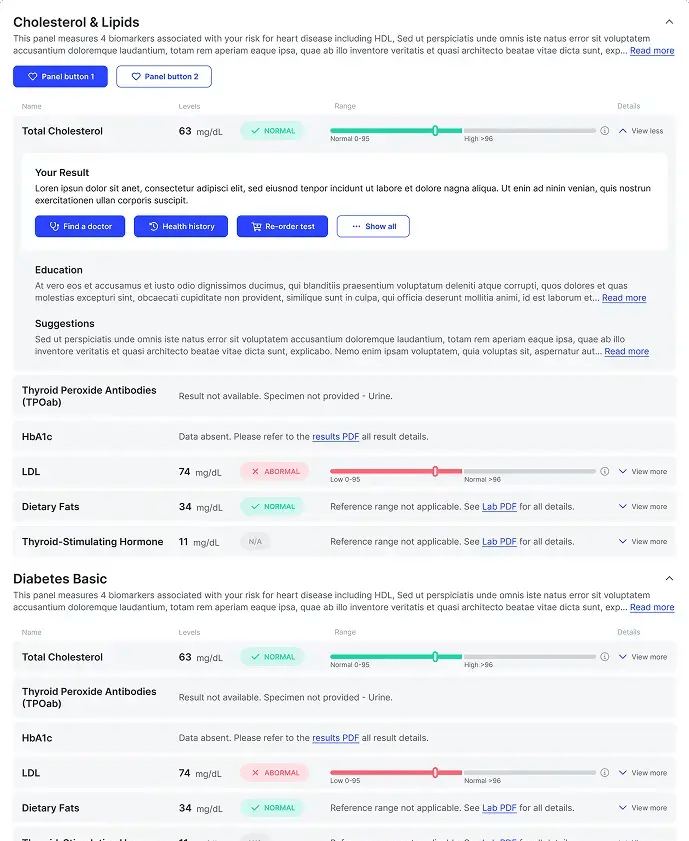The image size is (689, 841).
Task: Click info icon next to LDL range in Cholesterol panel
Action: (x=604, y=471)
